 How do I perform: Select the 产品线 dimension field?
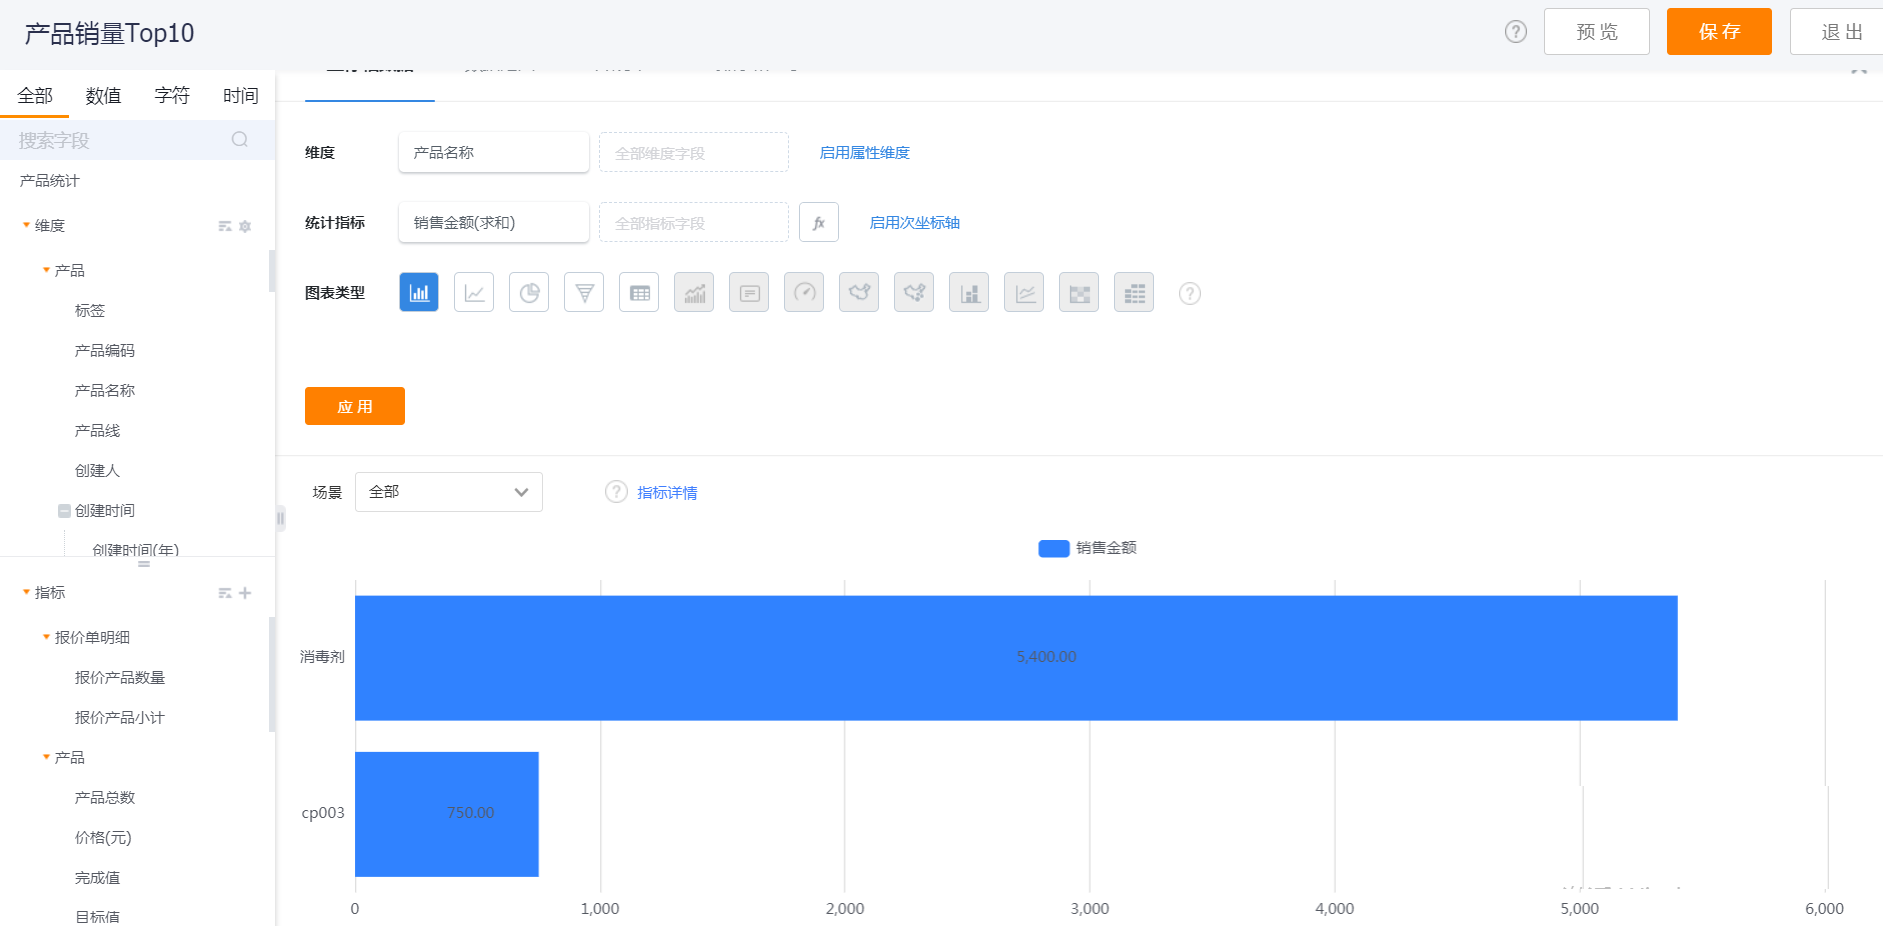(97, 431)
